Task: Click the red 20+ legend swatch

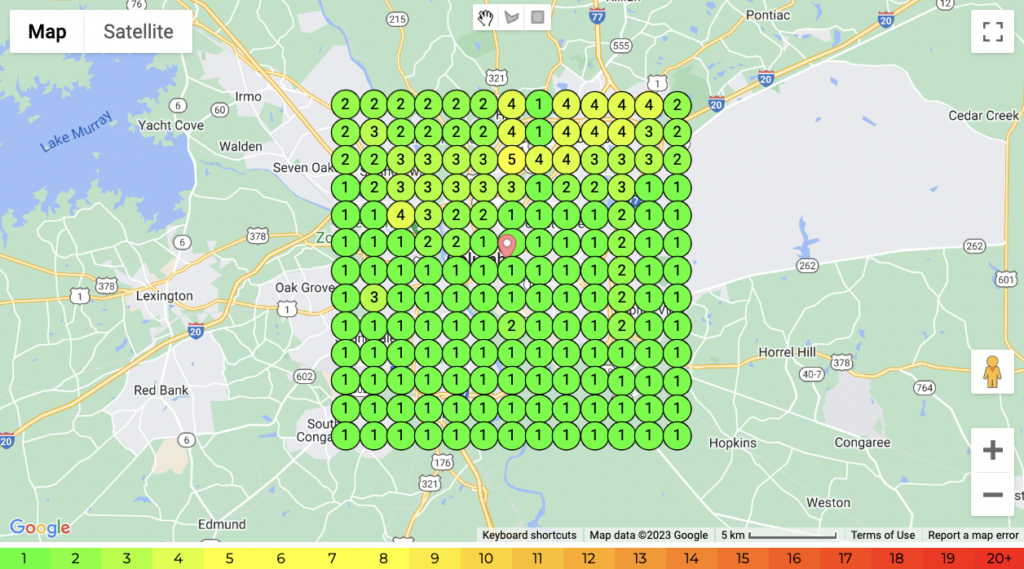Action: coord(999,558)
